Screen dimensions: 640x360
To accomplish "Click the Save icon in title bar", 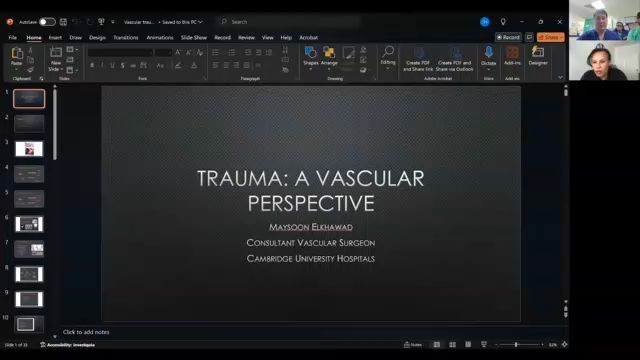I will pos(63,22).
